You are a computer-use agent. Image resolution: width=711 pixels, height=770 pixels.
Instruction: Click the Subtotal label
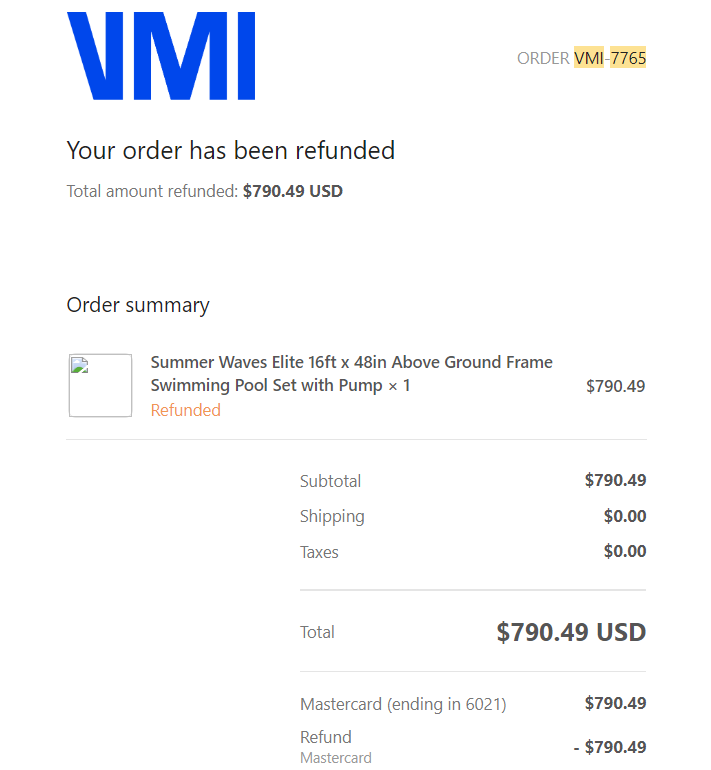pyautogui.click(x=330, y=481)
